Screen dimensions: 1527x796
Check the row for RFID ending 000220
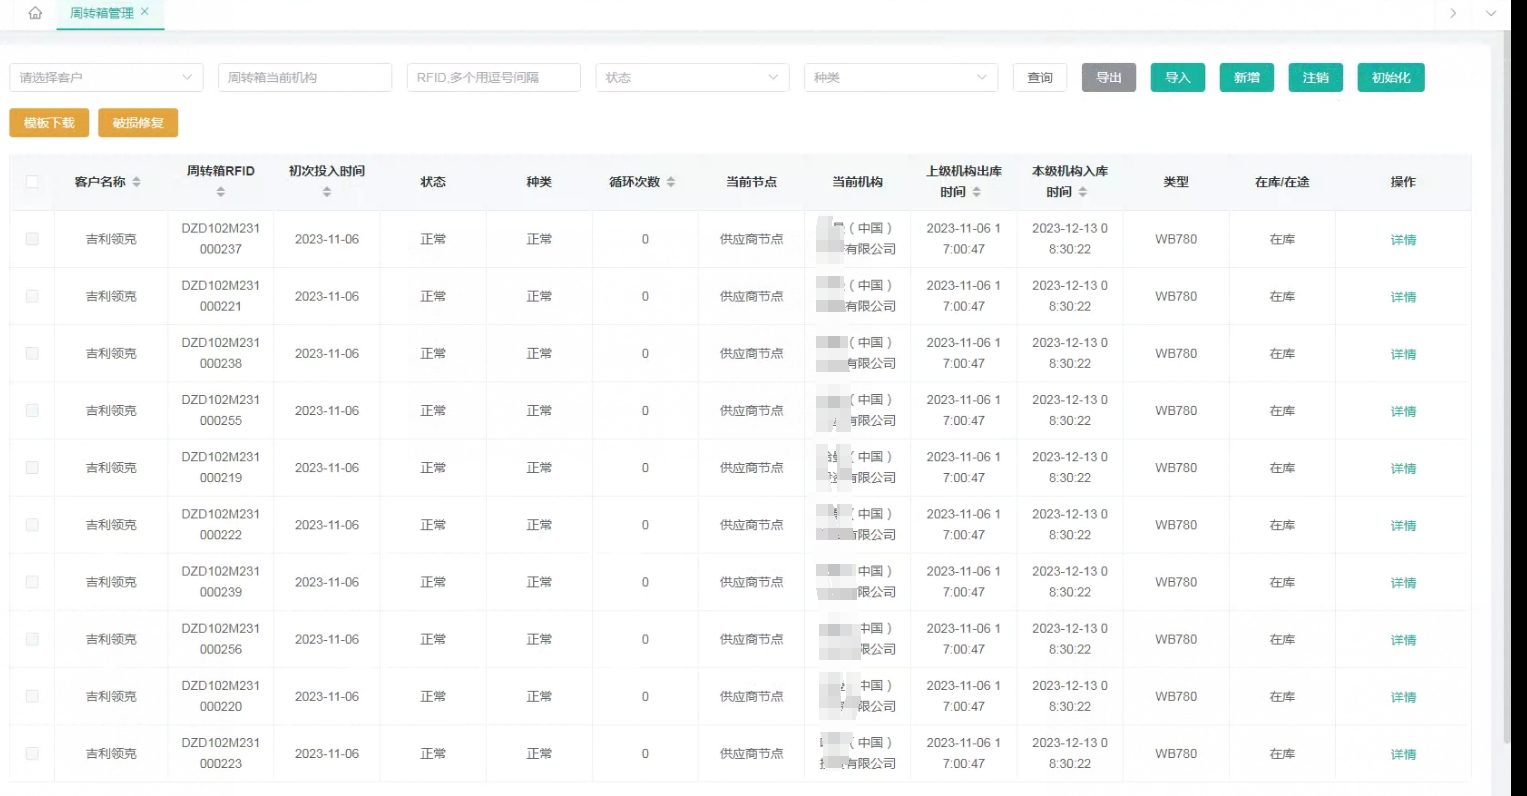click(32, 695)
